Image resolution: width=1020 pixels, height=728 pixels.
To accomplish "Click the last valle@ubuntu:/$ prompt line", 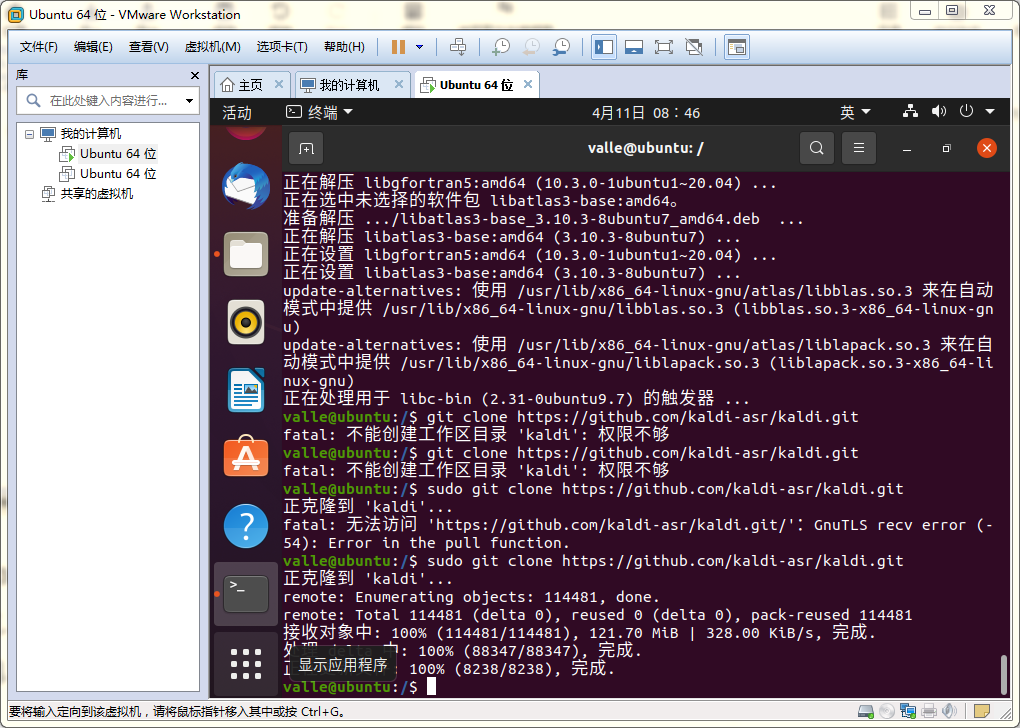I will (351, 686).
